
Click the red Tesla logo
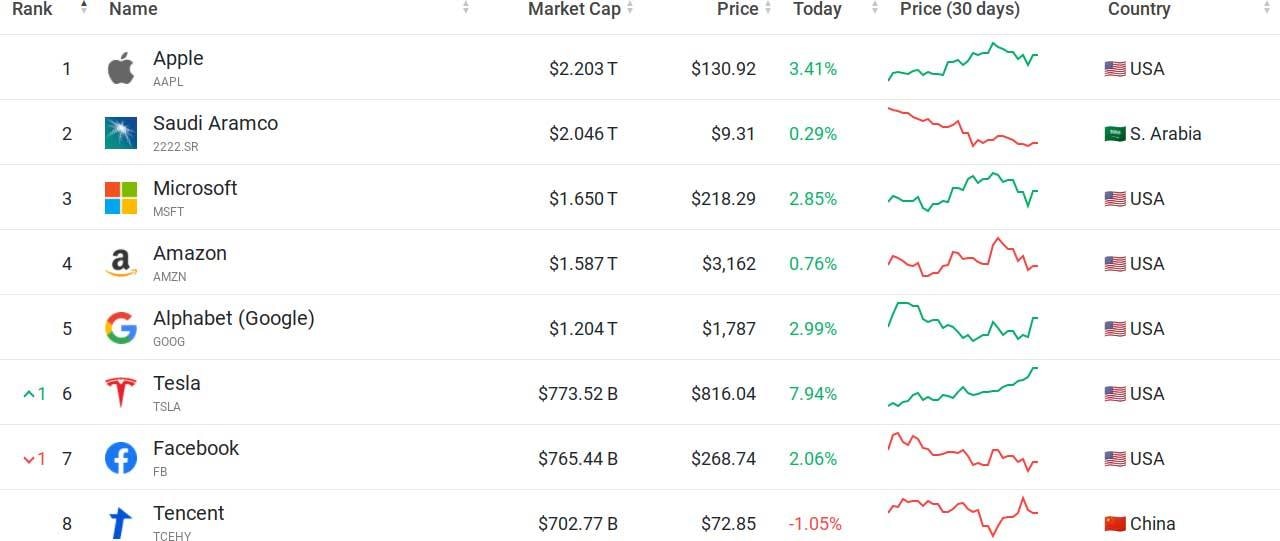[121, 393]
